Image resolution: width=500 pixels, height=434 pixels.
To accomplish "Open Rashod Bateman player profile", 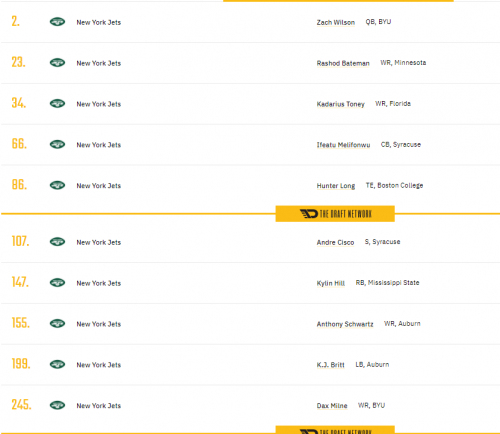I will pyautogui.click(x=343, y=63).
